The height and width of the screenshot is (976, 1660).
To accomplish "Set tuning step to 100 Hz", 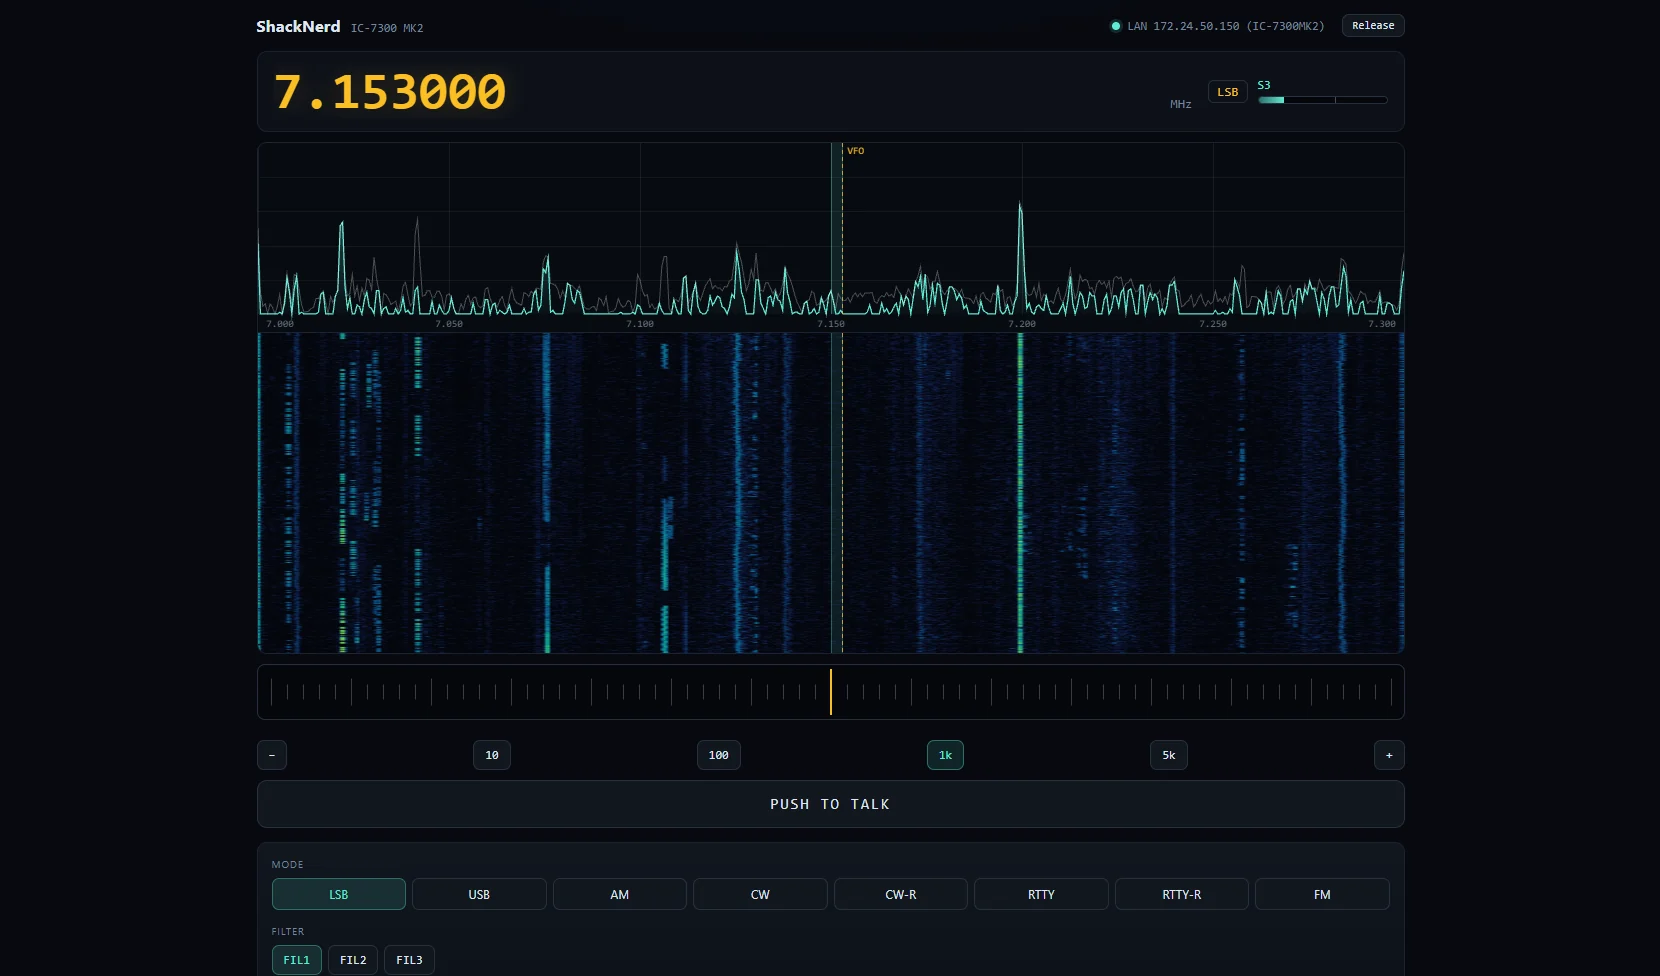I will [719, 755].
